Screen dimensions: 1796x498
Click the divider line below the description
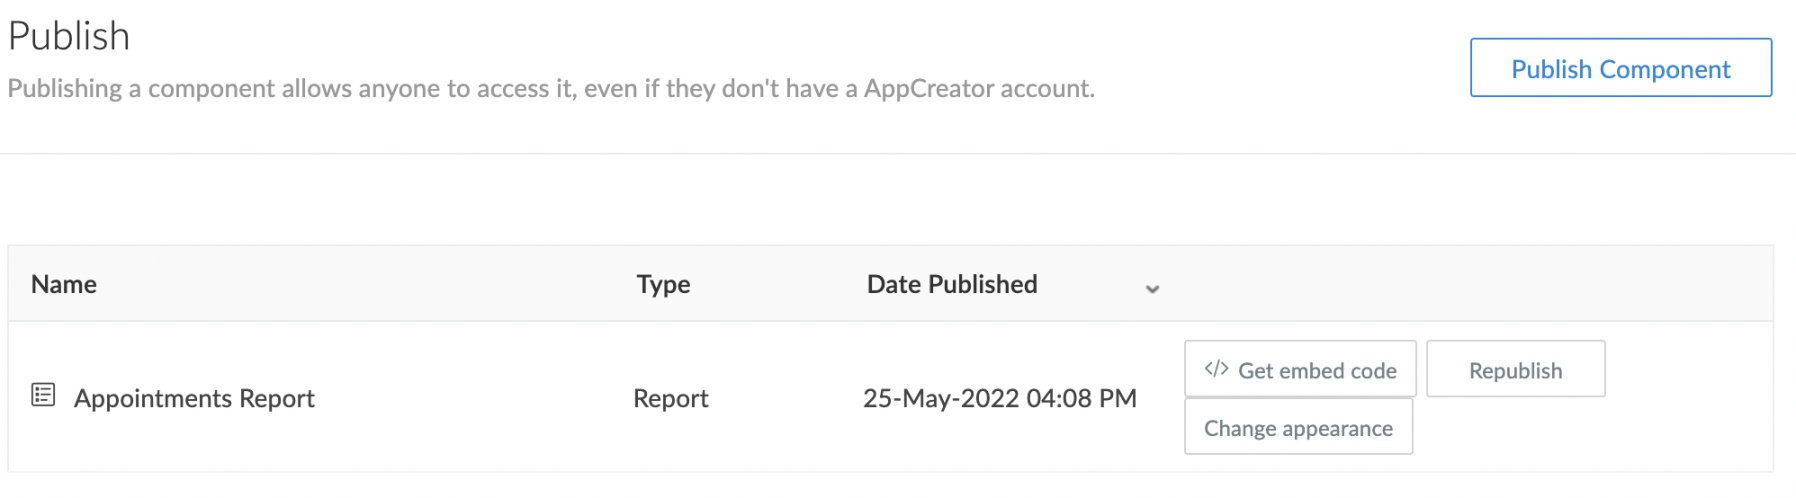898,154
